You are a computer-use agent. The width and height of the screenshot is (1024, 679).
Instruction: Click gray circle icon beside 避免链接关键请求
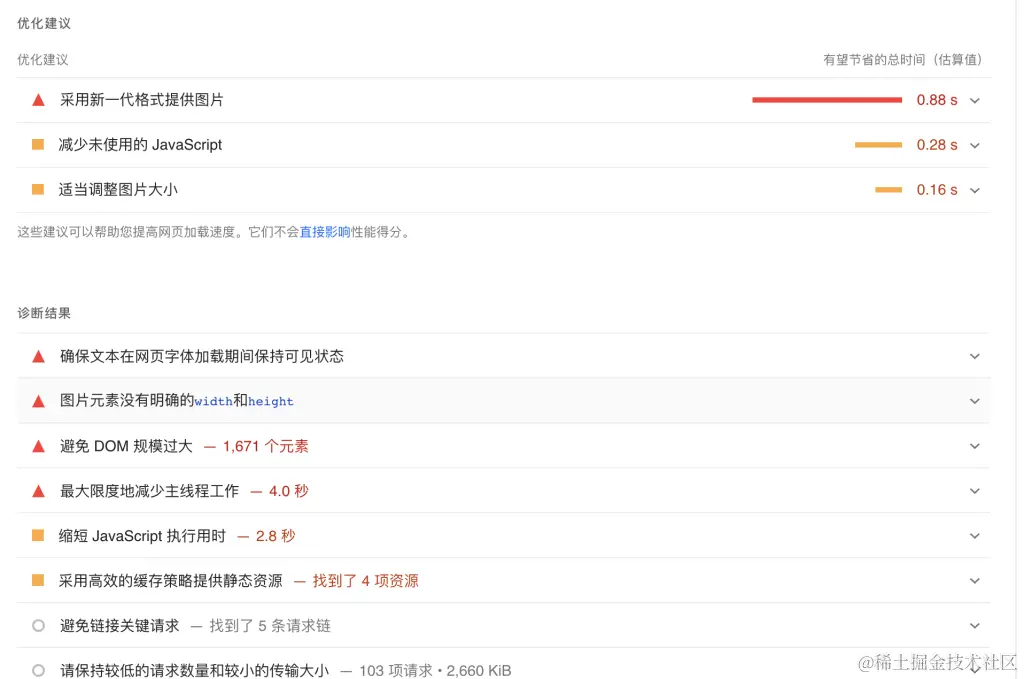point(39,625)
